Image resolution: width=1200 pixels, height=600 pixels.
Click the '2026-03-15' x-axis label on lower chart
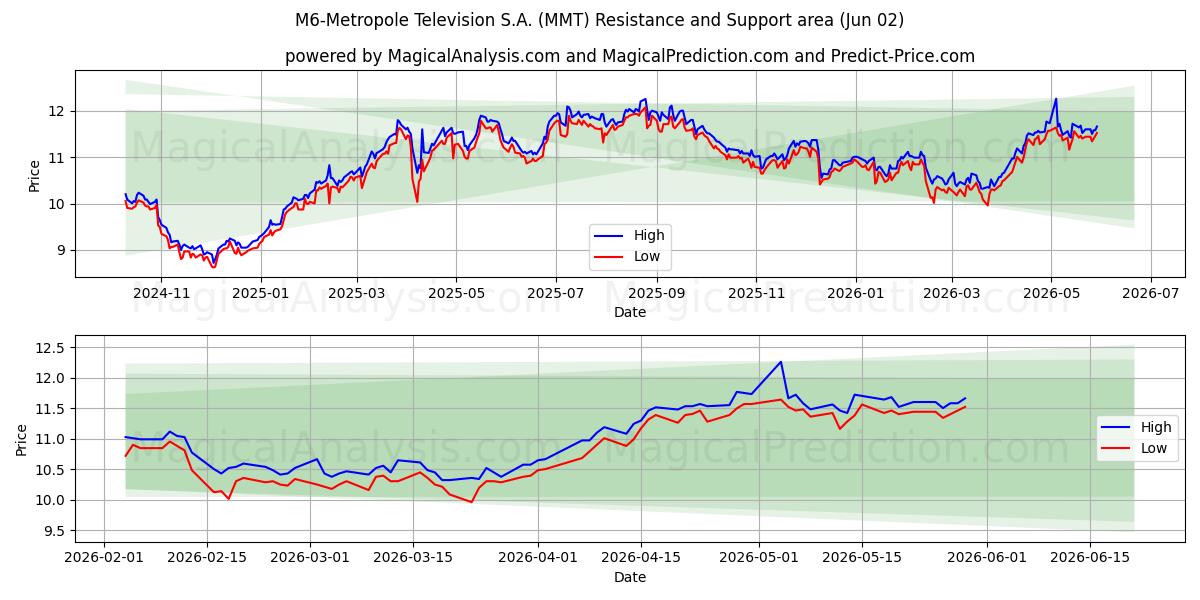tap(413, 557)
